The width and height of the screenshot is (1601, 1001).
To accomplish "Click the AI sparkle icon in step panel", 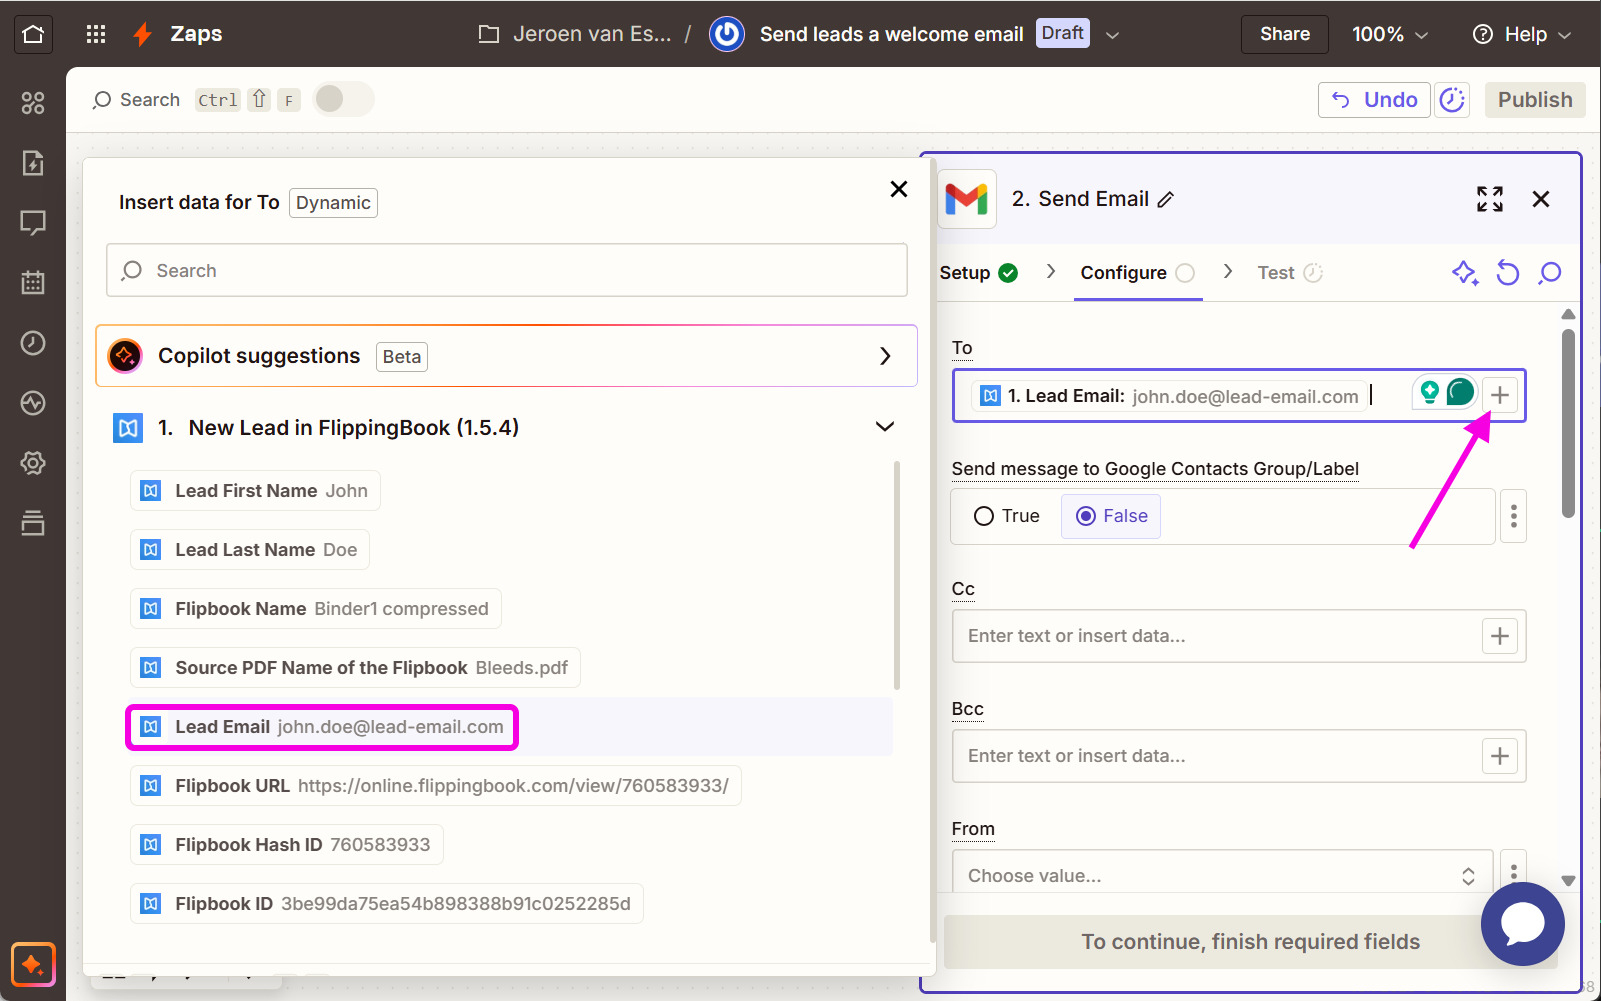I will [x=1465, y=273].
